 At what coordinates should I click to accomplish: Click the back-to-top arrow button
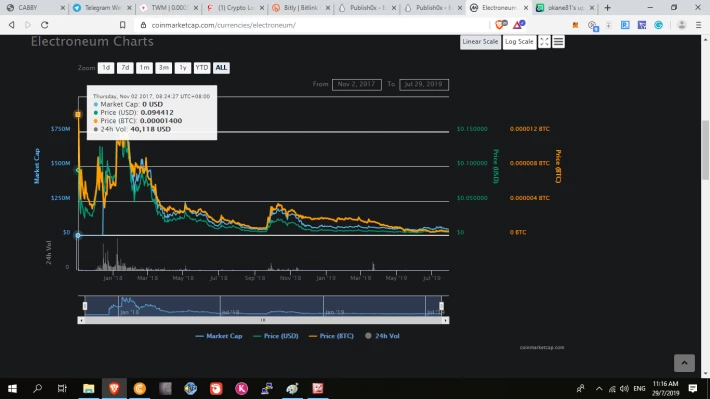[x=684, y=363]
